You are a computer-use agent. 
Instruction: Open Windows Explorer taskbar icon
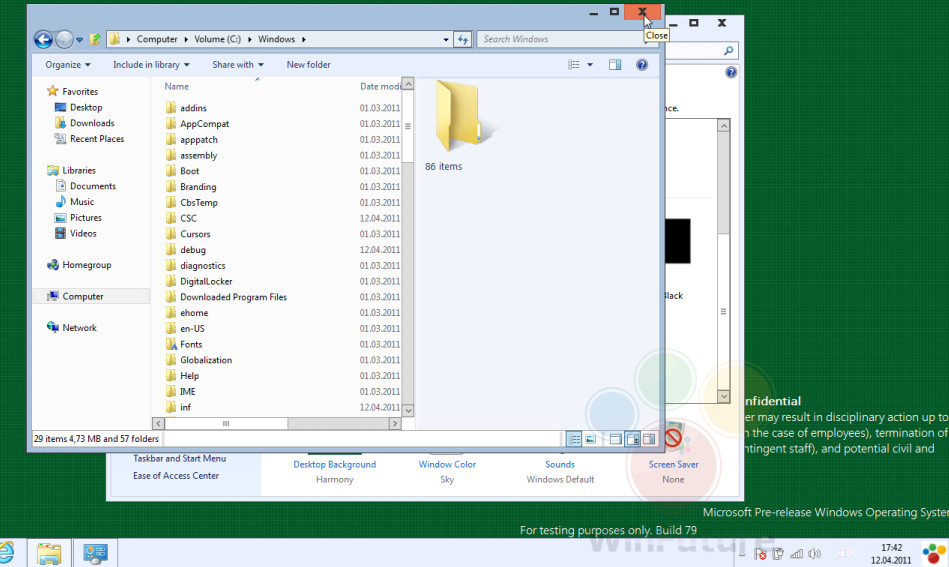tap(49, 553)
